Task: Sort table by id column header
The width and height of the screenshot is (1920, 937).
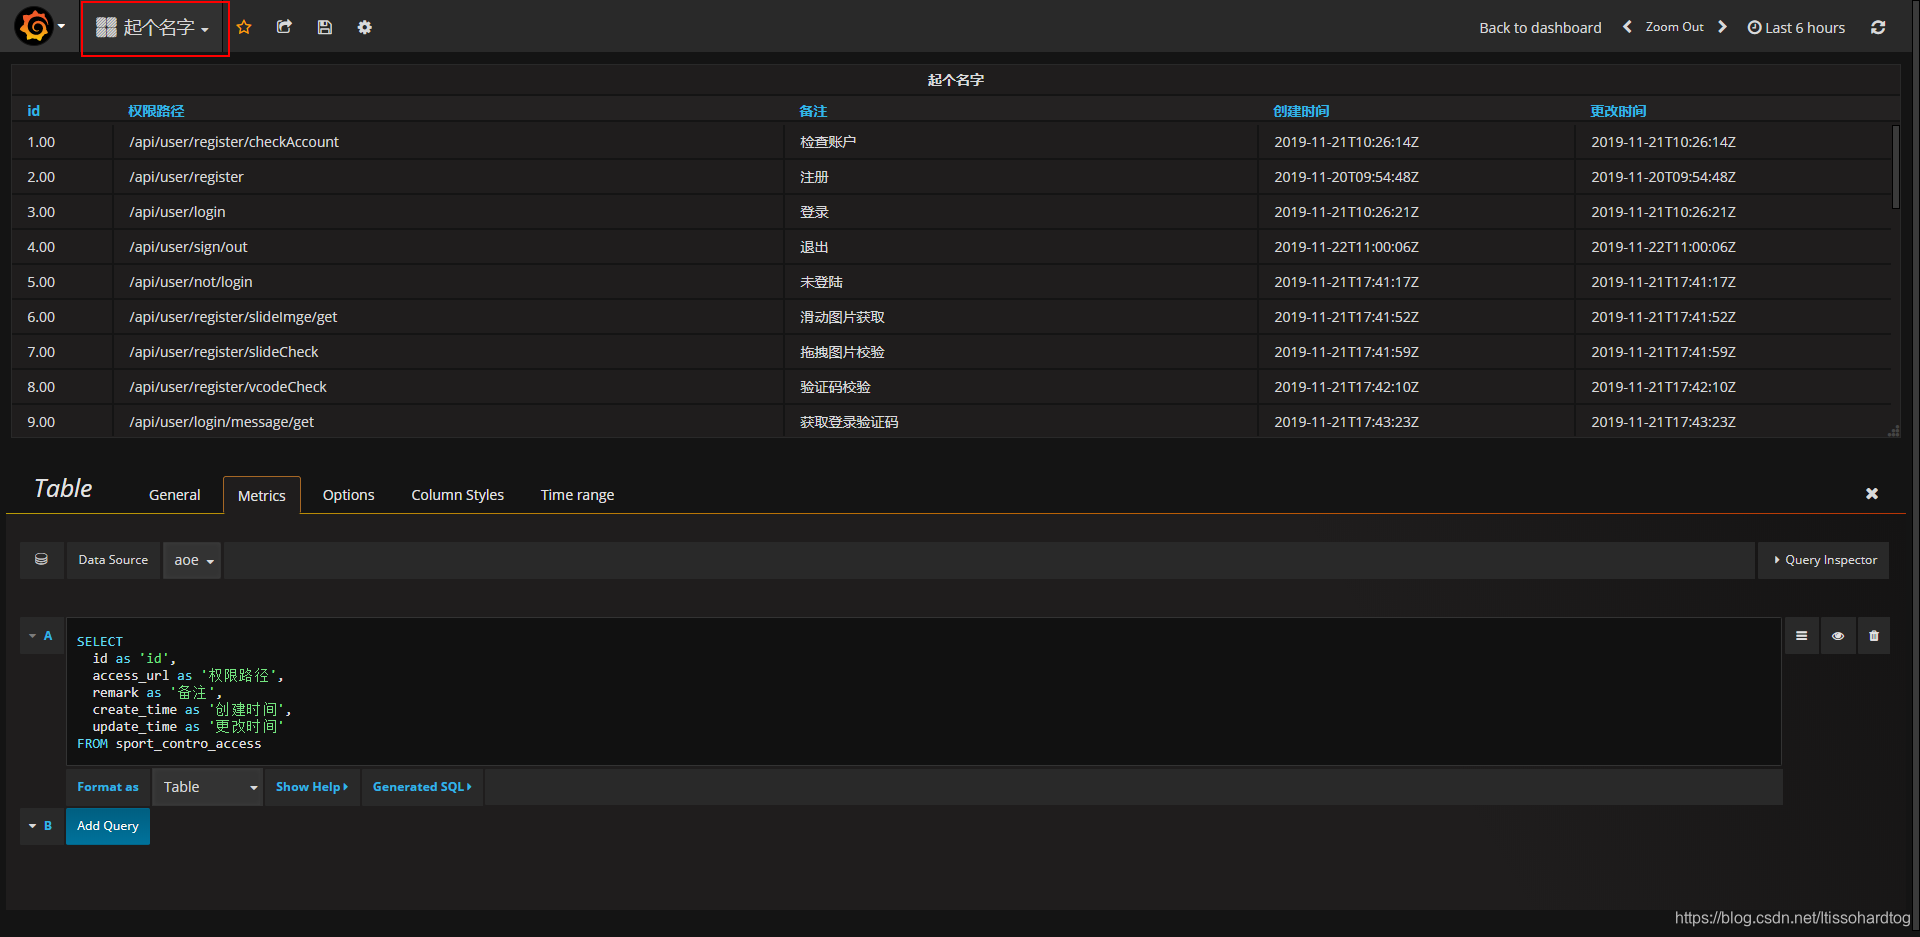Action: tap(33, 111)
